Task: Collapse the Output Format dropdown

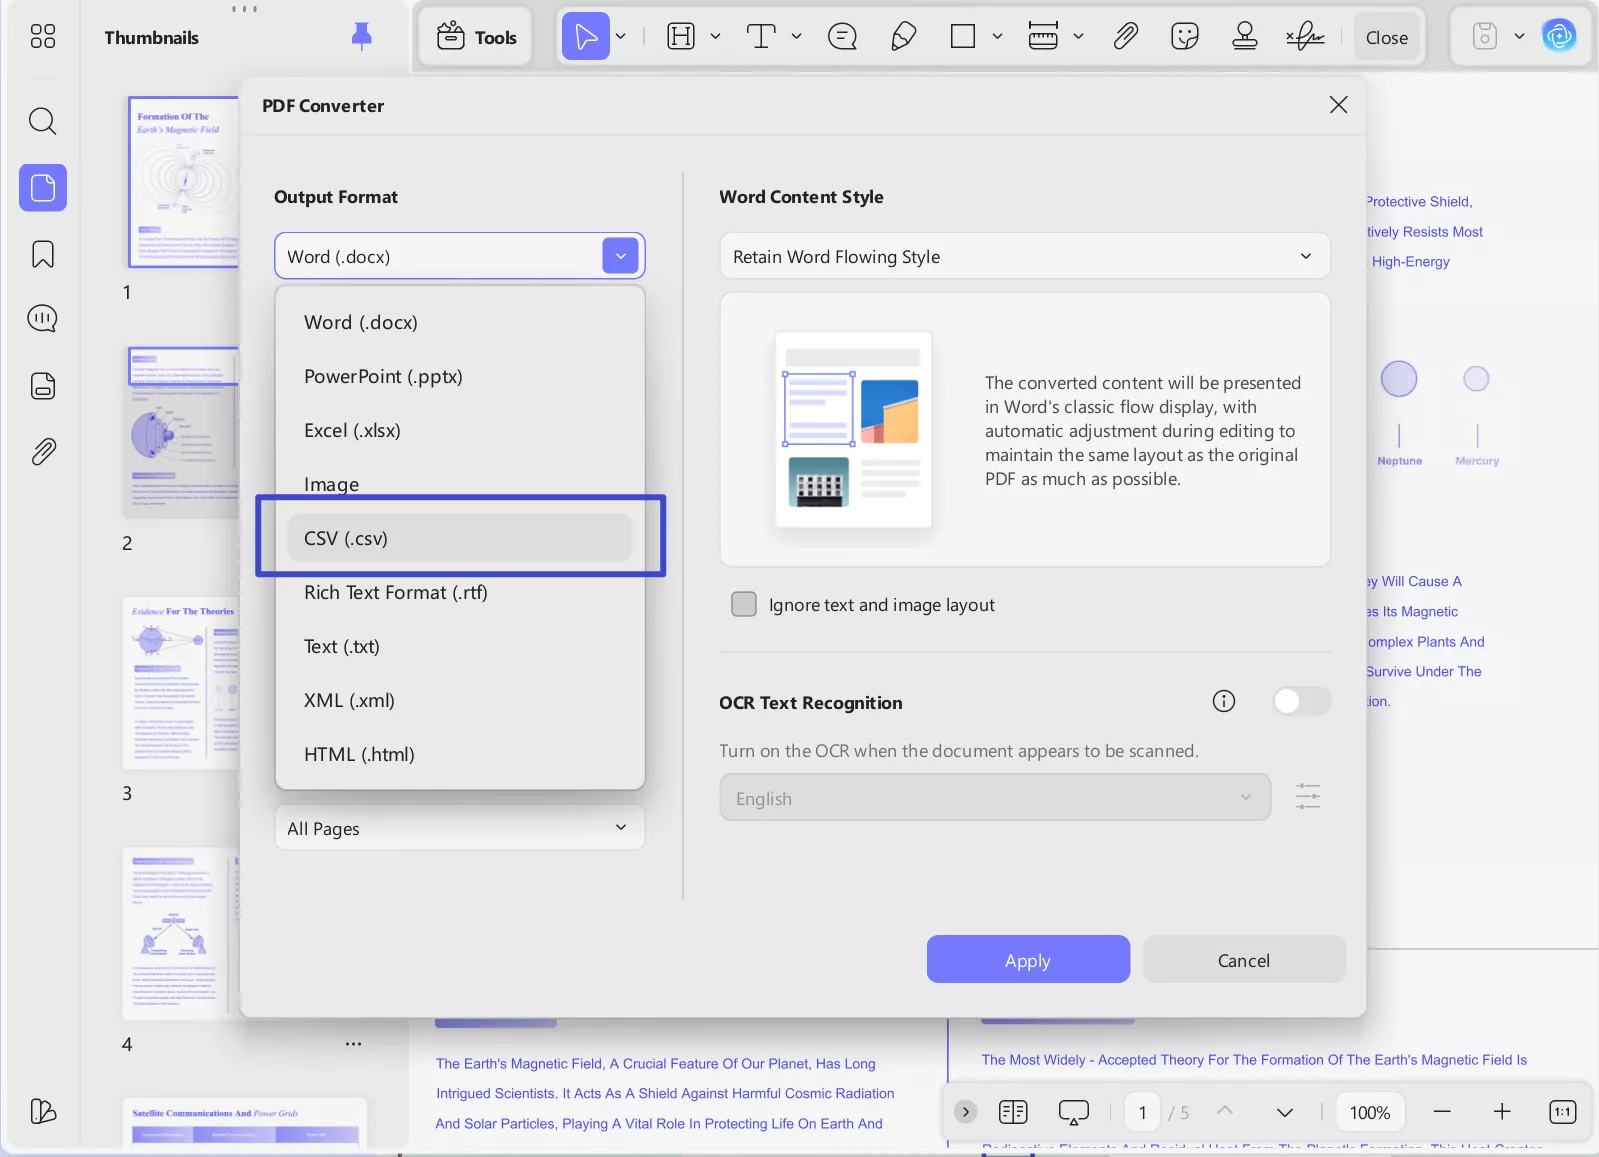Action: coord(621,256)
